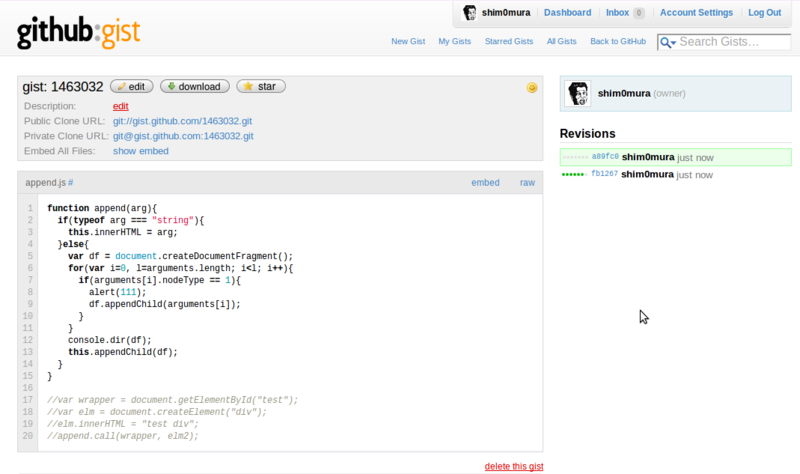Image resolution: width=800 pixels, height=474 pixels.
Task: Open the search dropdown magnifier icon
Action: point(667,42)
